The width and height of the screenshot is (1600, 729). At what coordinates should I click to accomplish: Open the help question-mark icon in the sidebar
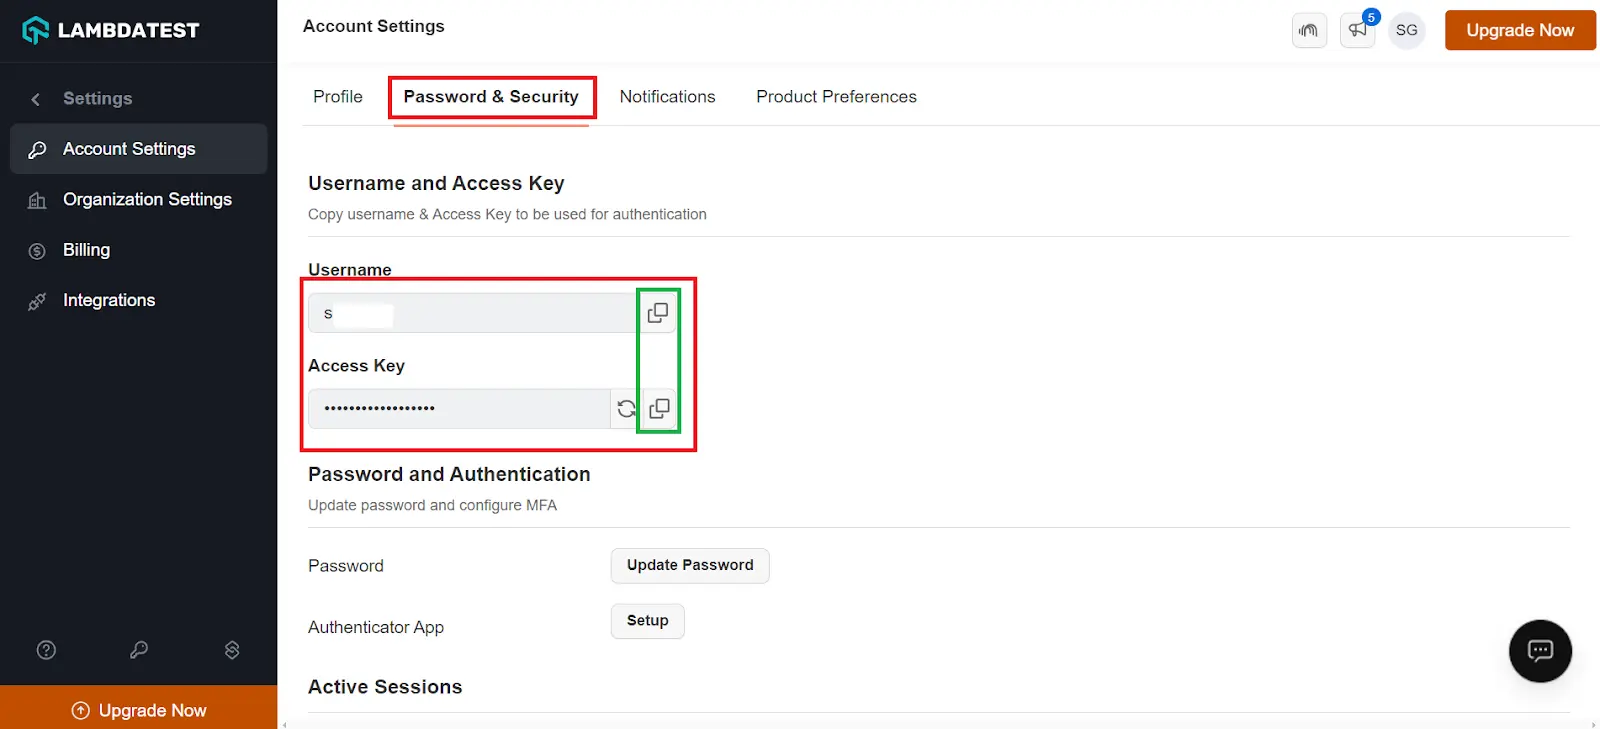coord(46,649)
